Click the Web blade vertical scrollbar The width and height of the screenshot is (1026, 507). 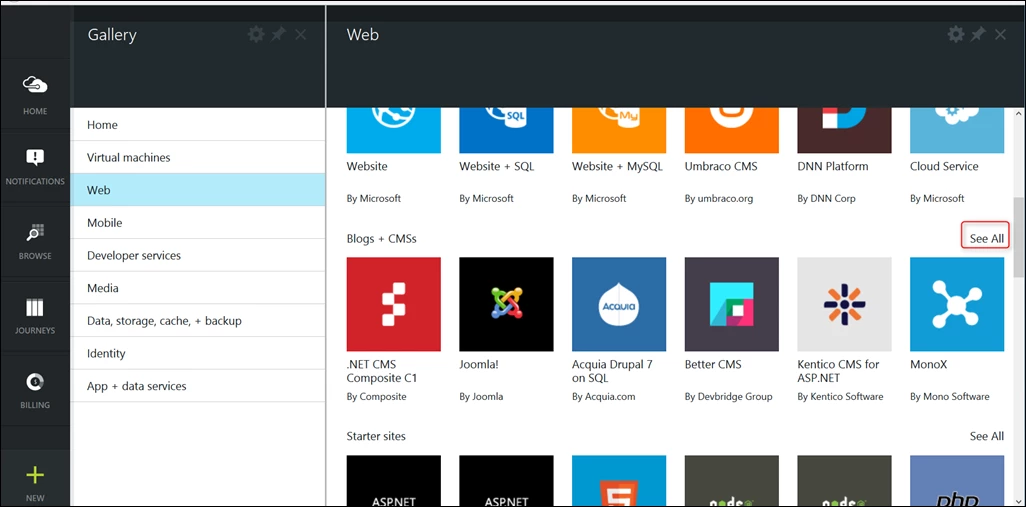(x=1019, y=238)
